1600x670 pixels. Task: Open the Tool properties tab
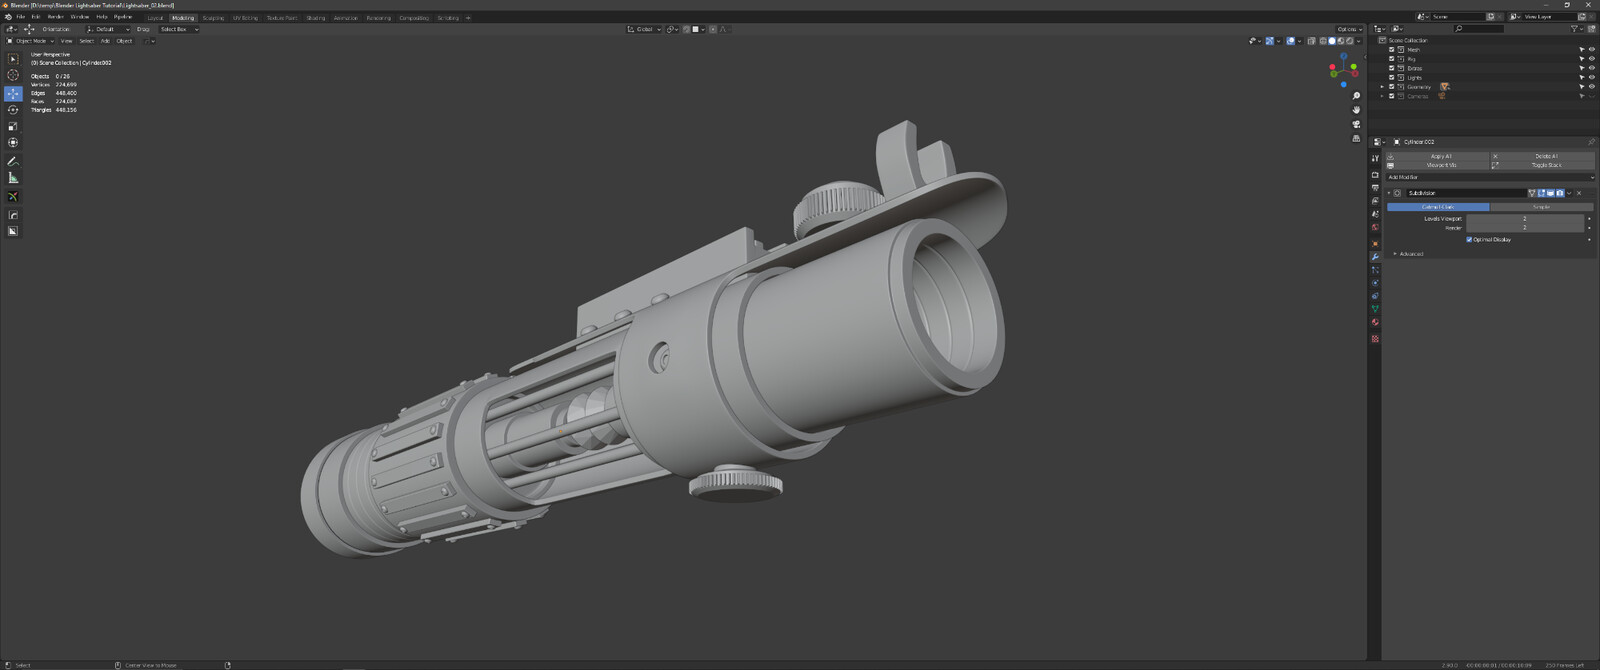coord(1375,158)
